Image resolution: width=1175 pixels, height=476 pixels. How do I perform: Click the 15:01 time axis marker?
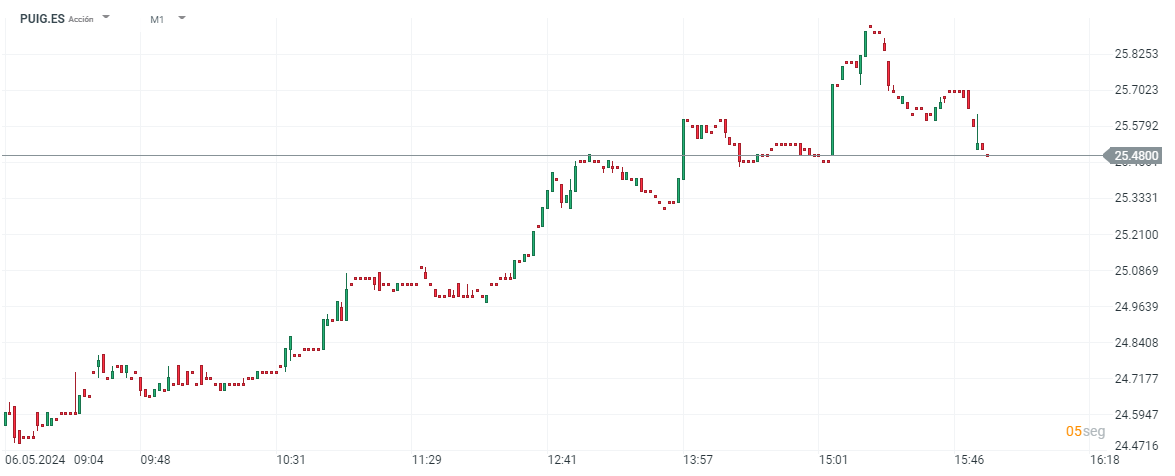pyautogui.click(x=833, y=460)
